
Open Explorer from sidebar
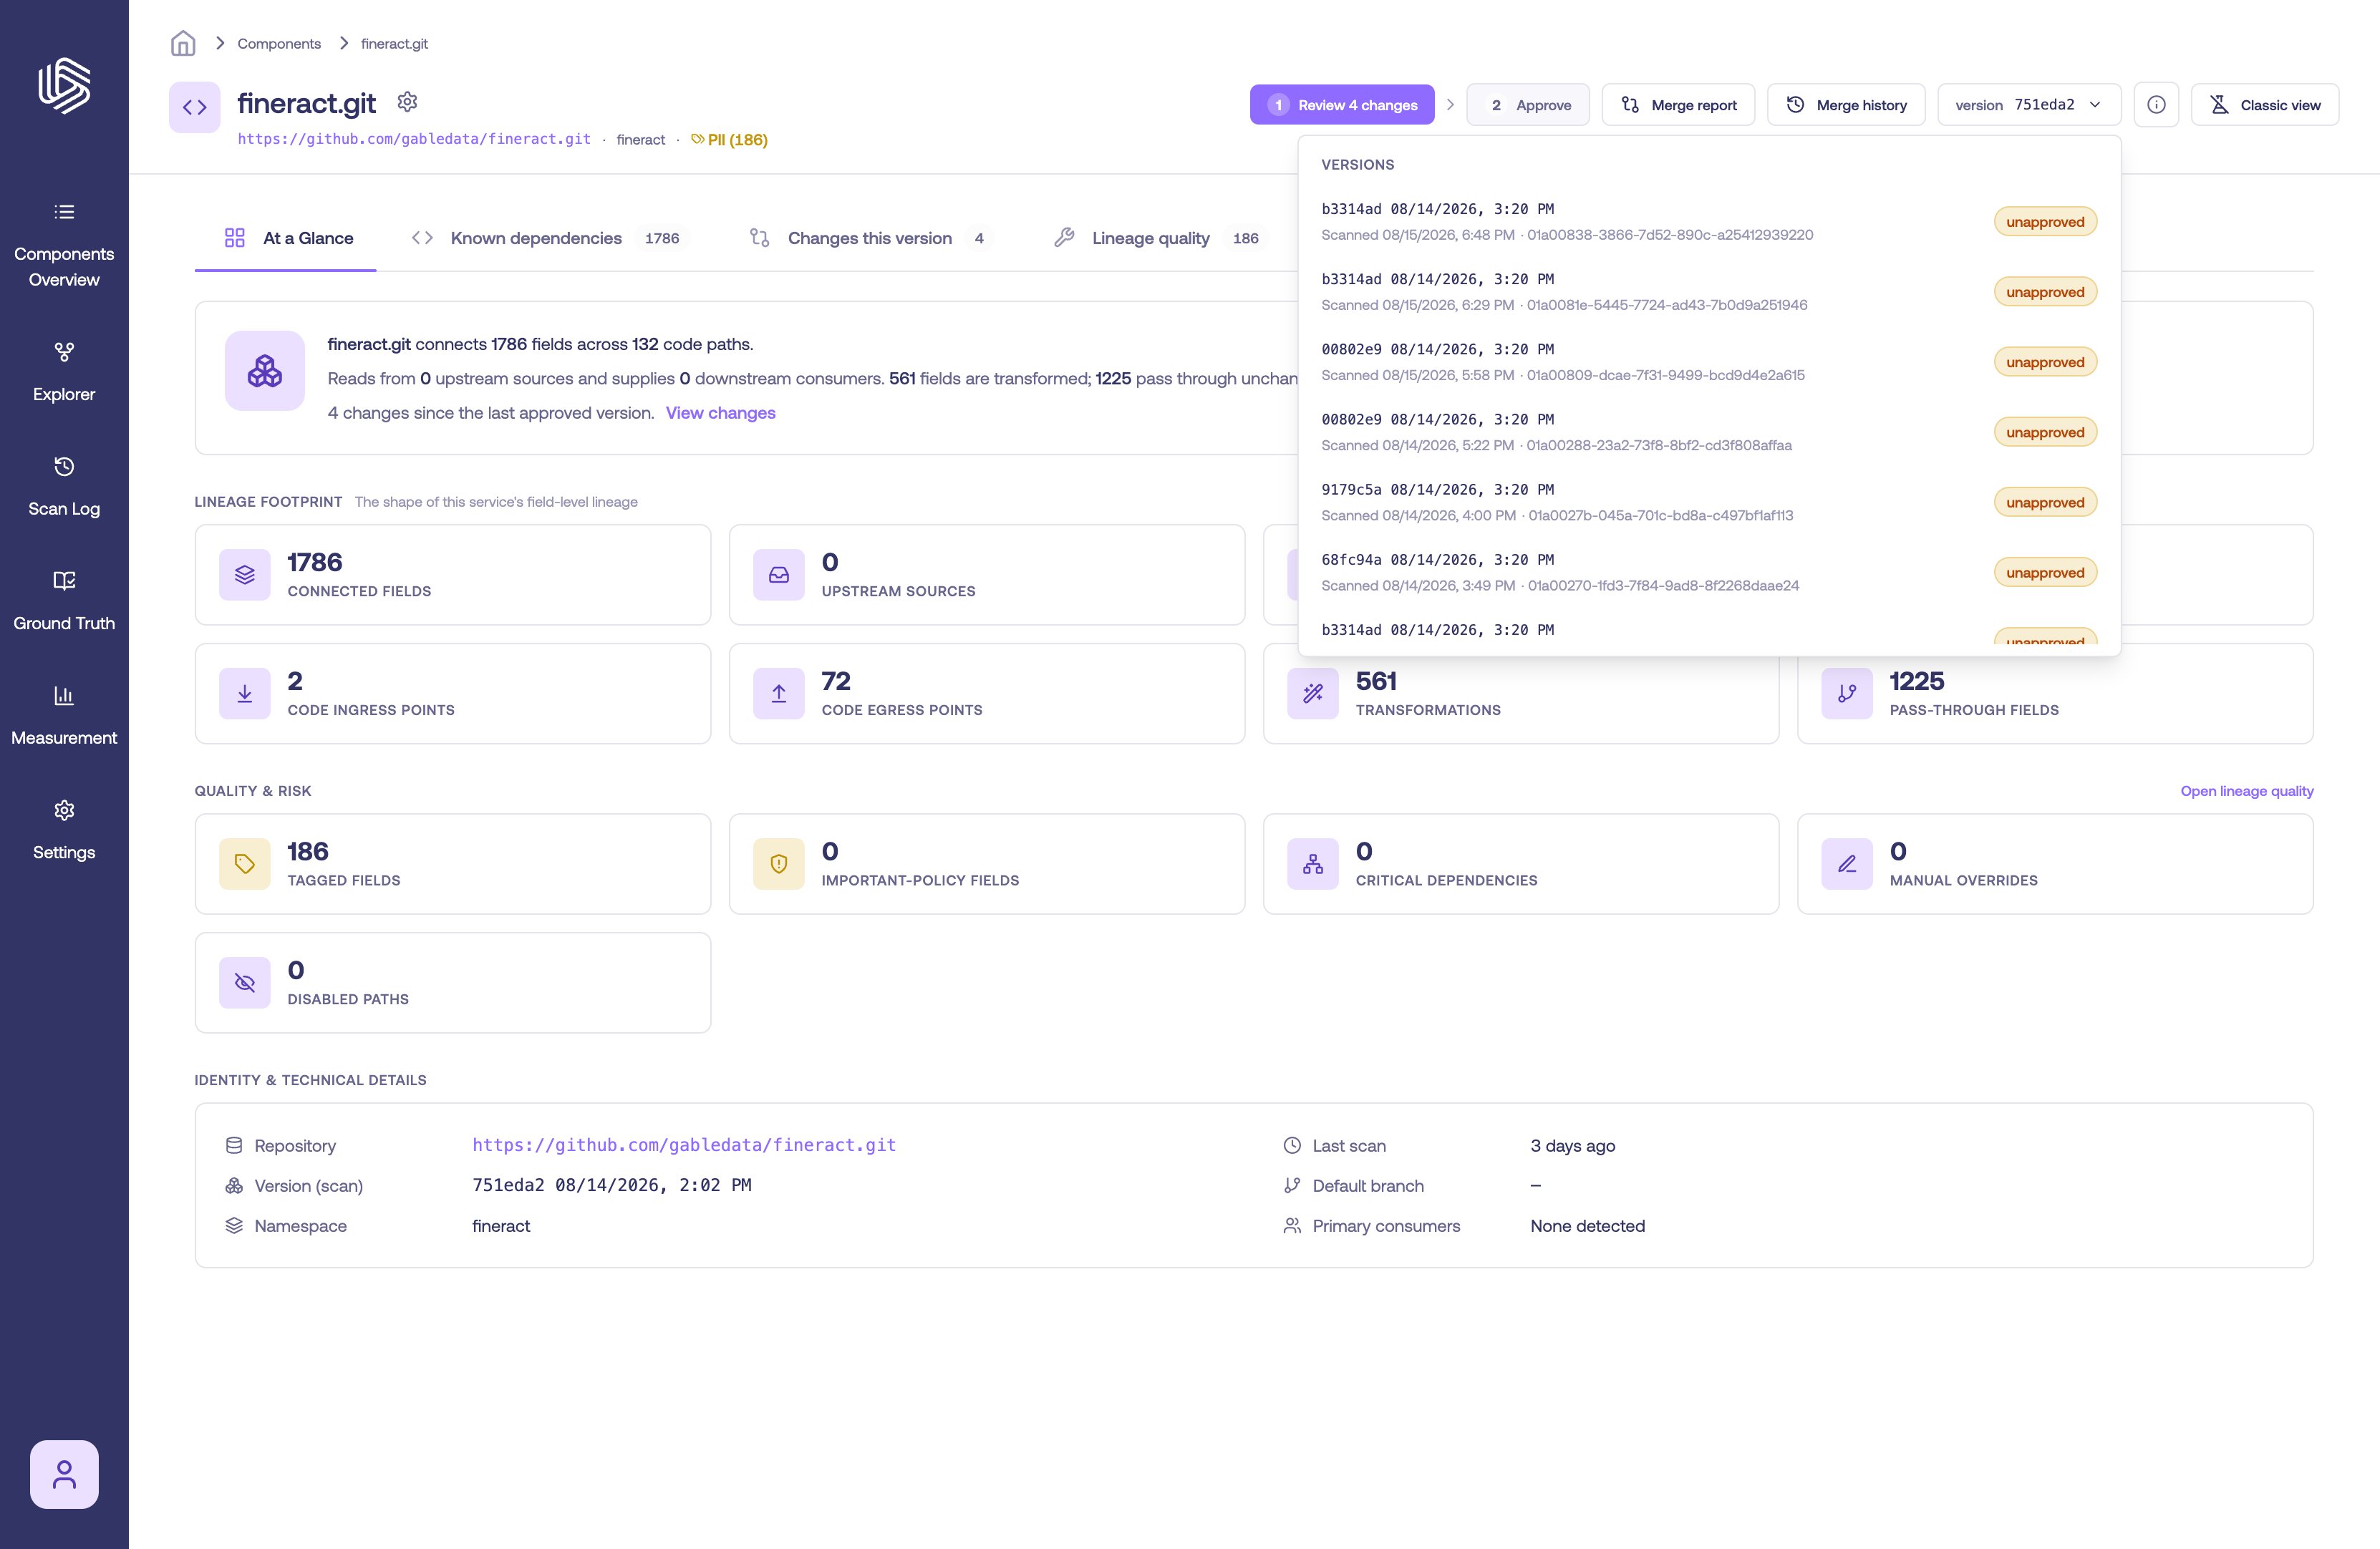point(64,372)
